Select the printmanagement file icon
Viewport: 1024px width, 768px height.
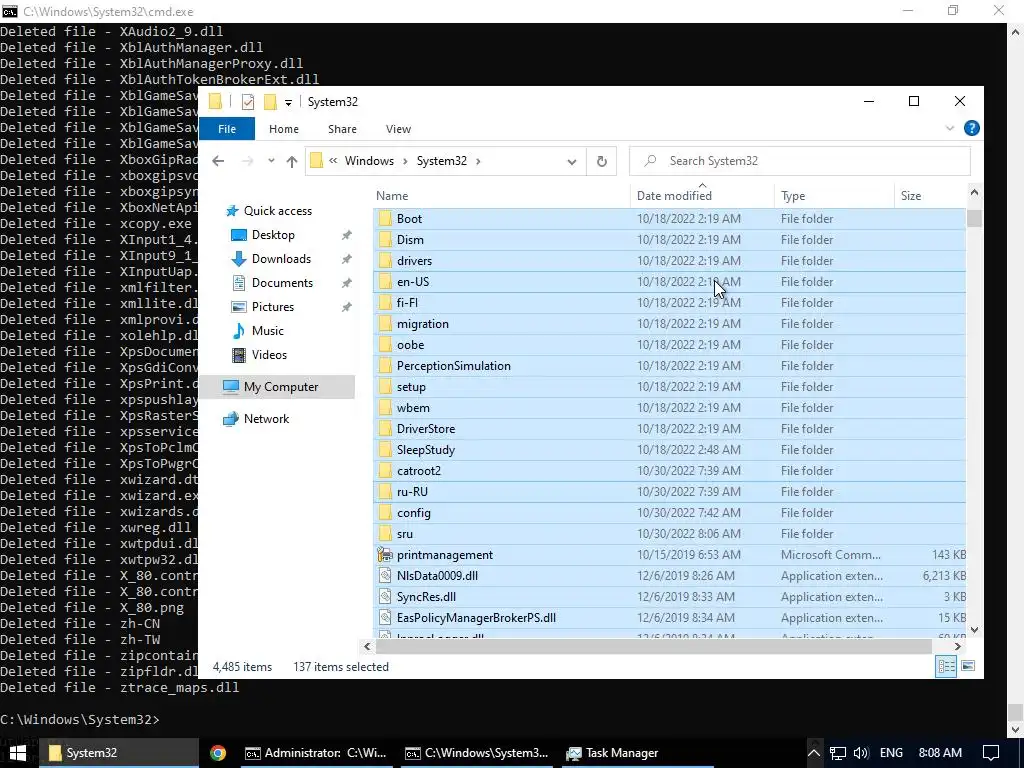click(x=385, y=555)
